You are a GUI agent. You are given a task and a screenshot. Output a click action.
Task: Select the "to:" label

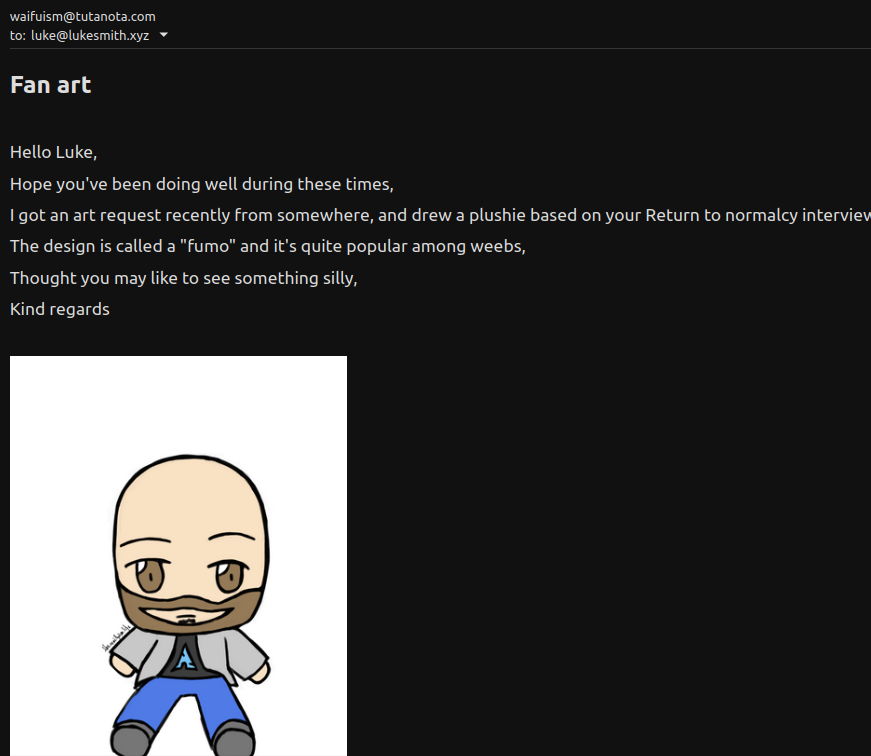[x=18, y=36]
